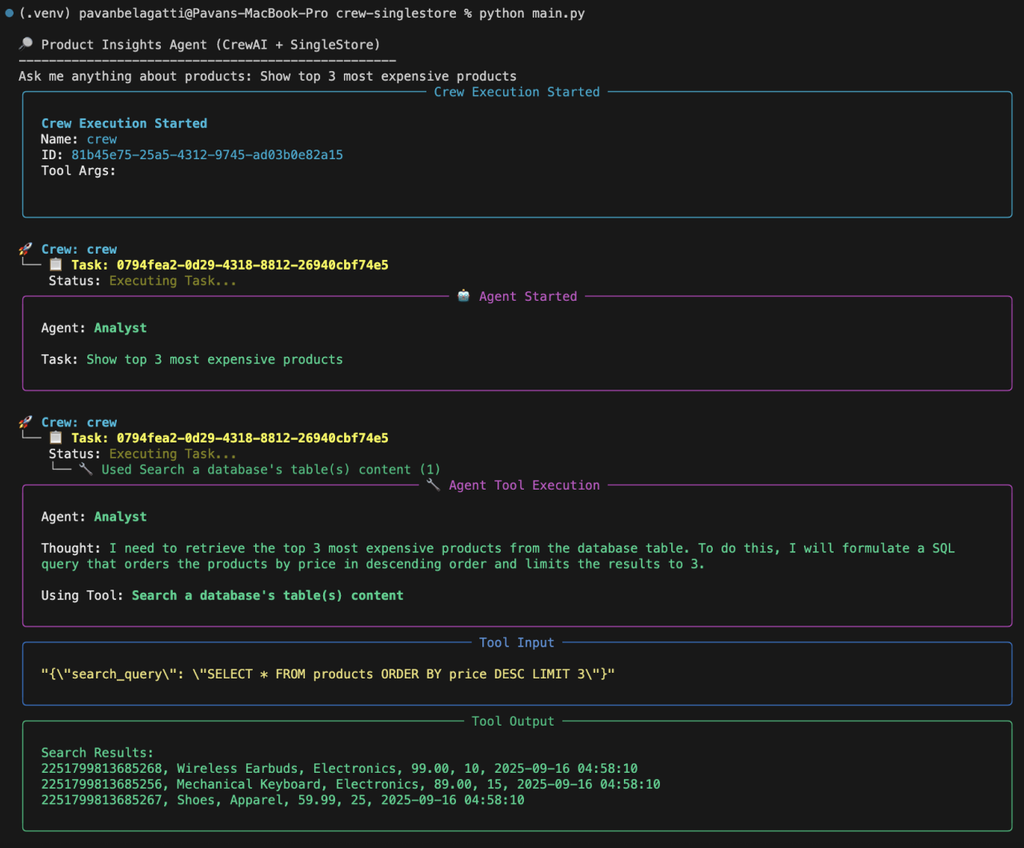Screen dimensions: 1024x848
Task: Click the Mechanical Keyboard result row
Action: [350, 784]
